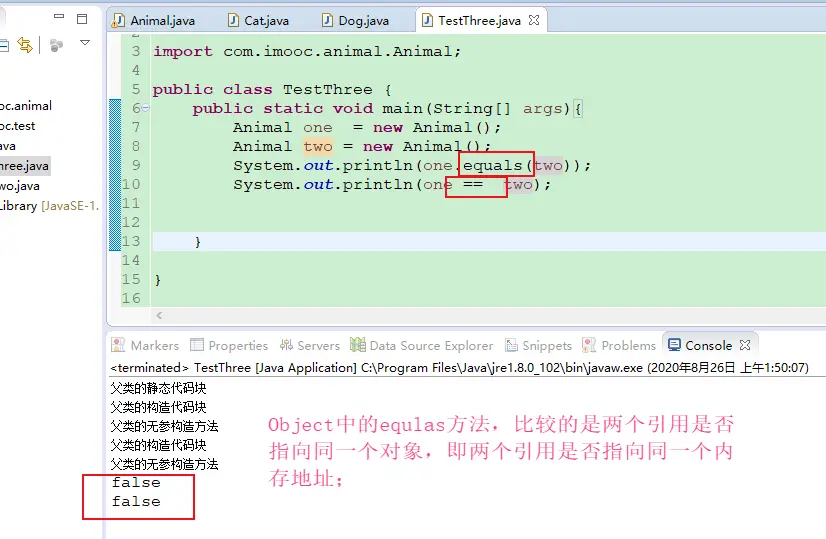This screenshot has width=826, height=539.
Task: Click the Link with Editor arrows icon
Action: point(25,45)
